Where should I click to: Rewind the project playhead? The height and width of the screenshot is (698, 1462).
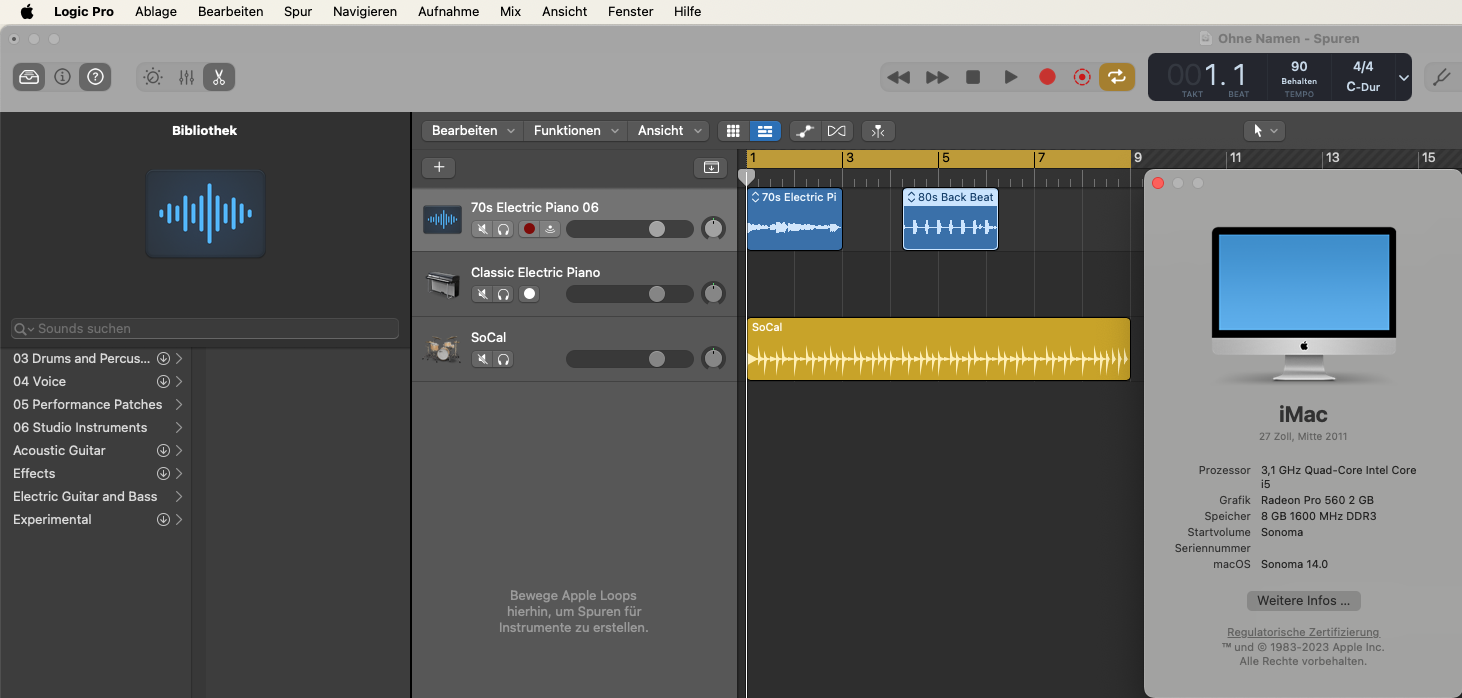pos(899,77)
